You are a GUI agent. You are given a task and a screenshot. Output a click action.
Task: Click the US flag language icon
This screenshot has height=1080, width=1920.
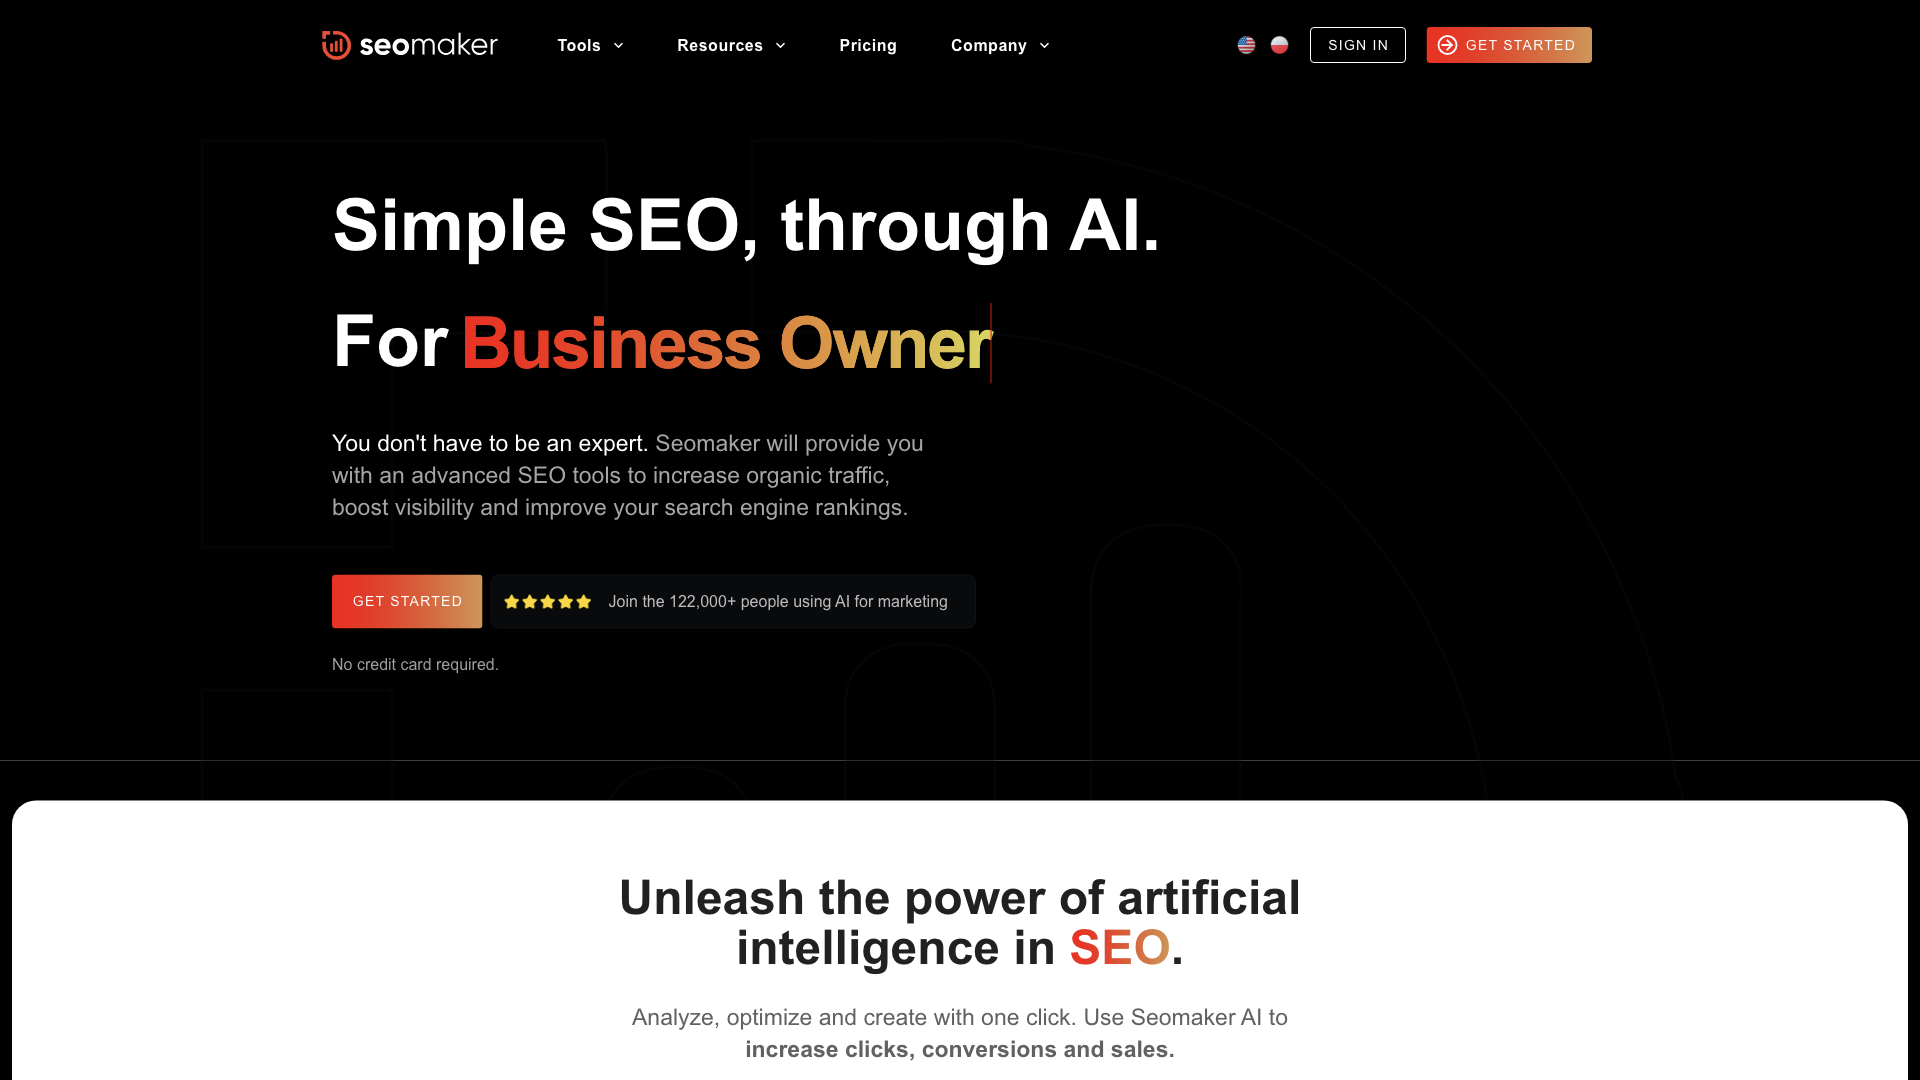[1246, 45]
